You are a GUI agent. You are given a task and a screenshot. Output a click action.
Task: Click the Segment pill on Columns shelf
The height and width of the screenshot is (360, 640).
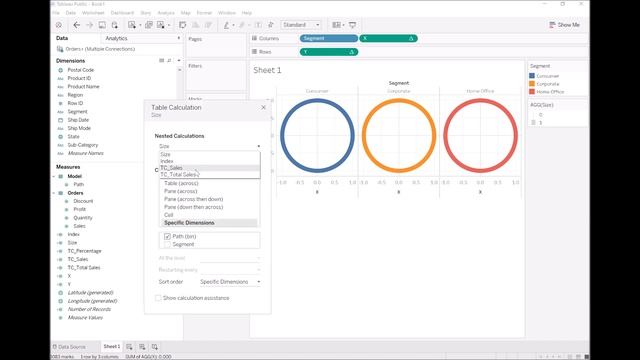[x=329, y=38]
